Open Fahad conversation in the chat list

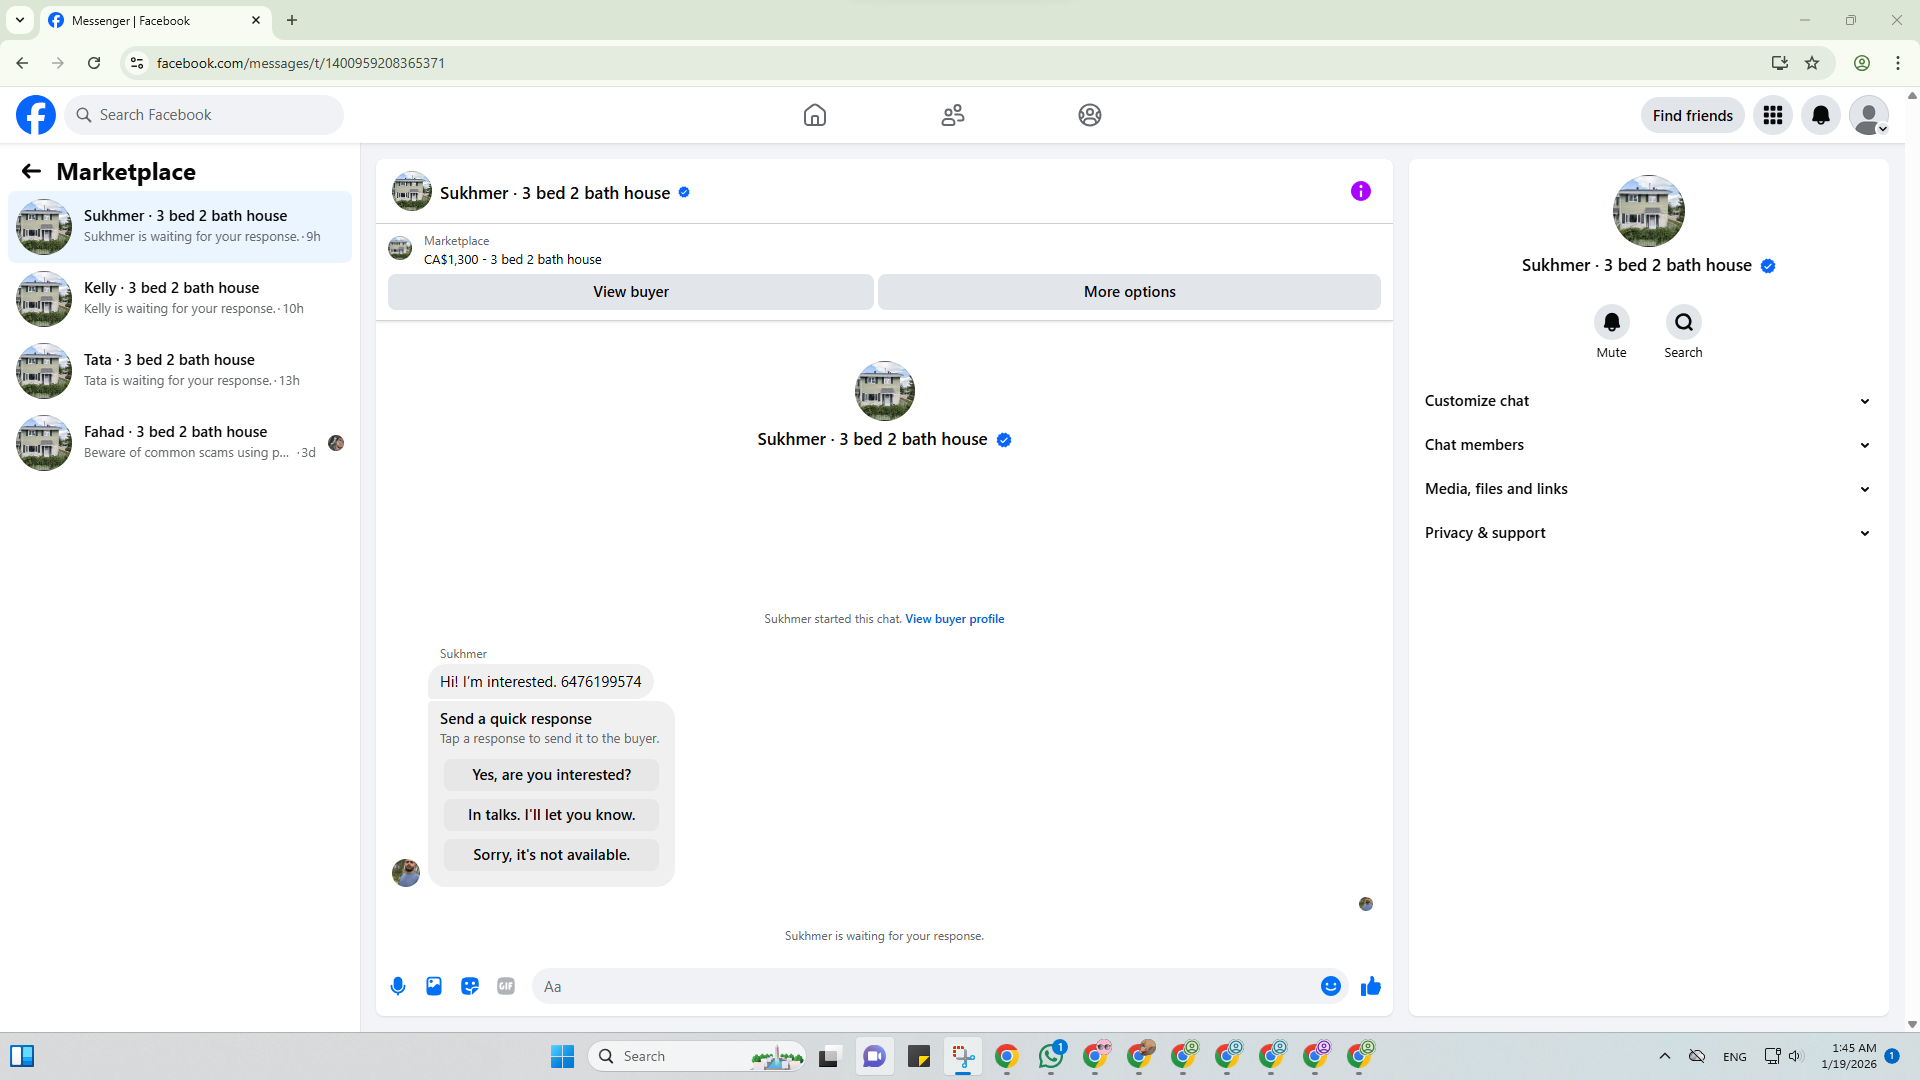click(180, 443)
